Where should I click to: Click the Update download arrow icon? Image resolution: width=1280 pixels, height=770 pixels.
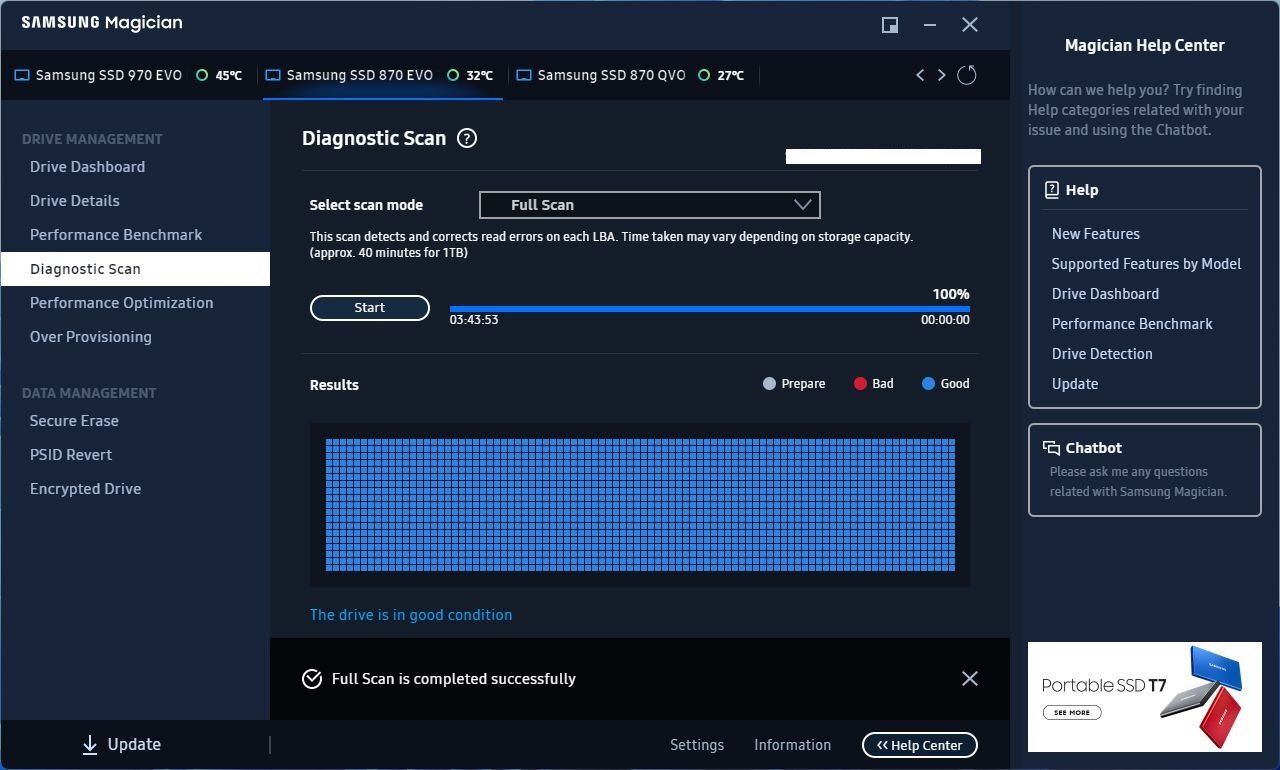click(x=90, y=744)
